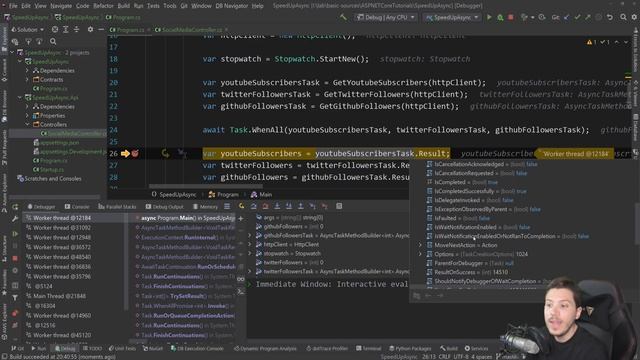The width and height of the screenshot is (640, 360).
Task: Click the Rollback undo arrow icon
Action: [x=610, y=17]
